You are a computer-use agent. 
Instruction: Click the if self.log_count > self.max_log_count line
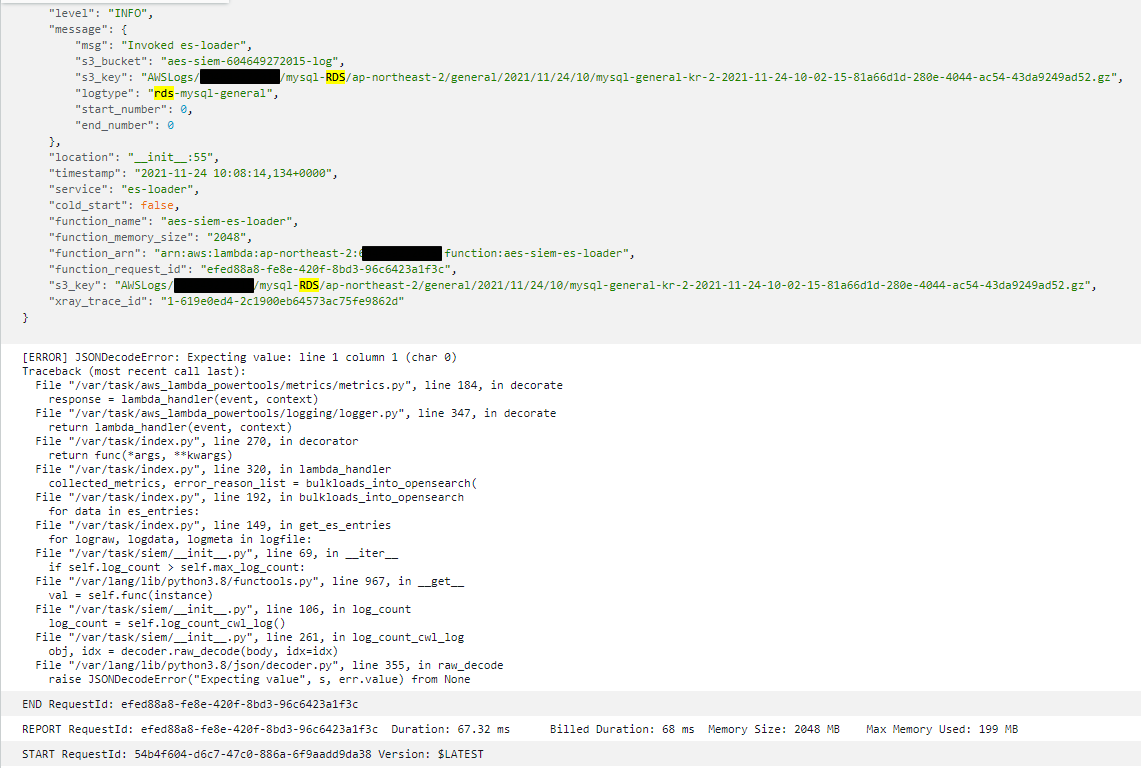pos(177,567)
